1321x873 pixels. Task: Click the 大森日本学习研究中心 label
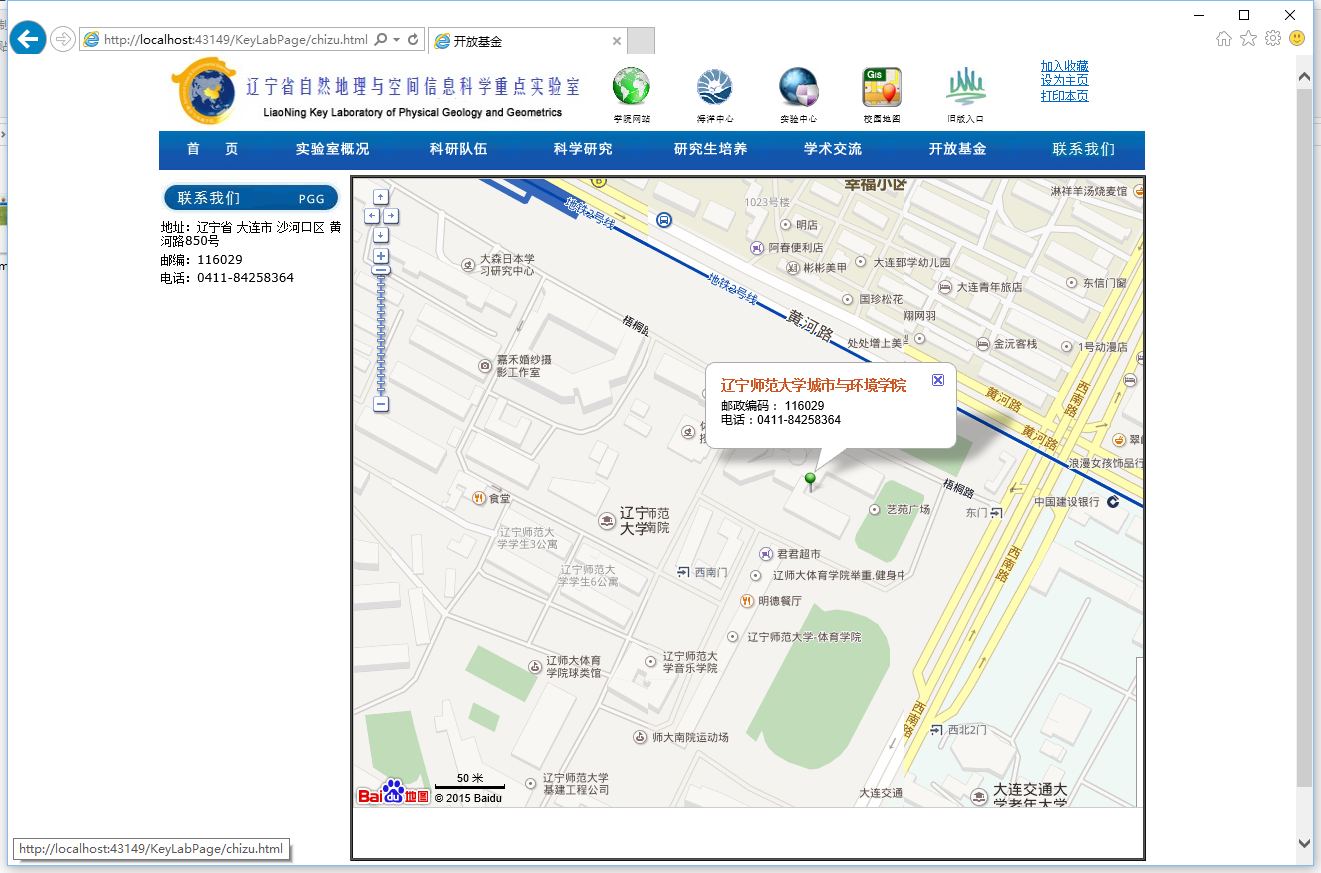point(507,265)
